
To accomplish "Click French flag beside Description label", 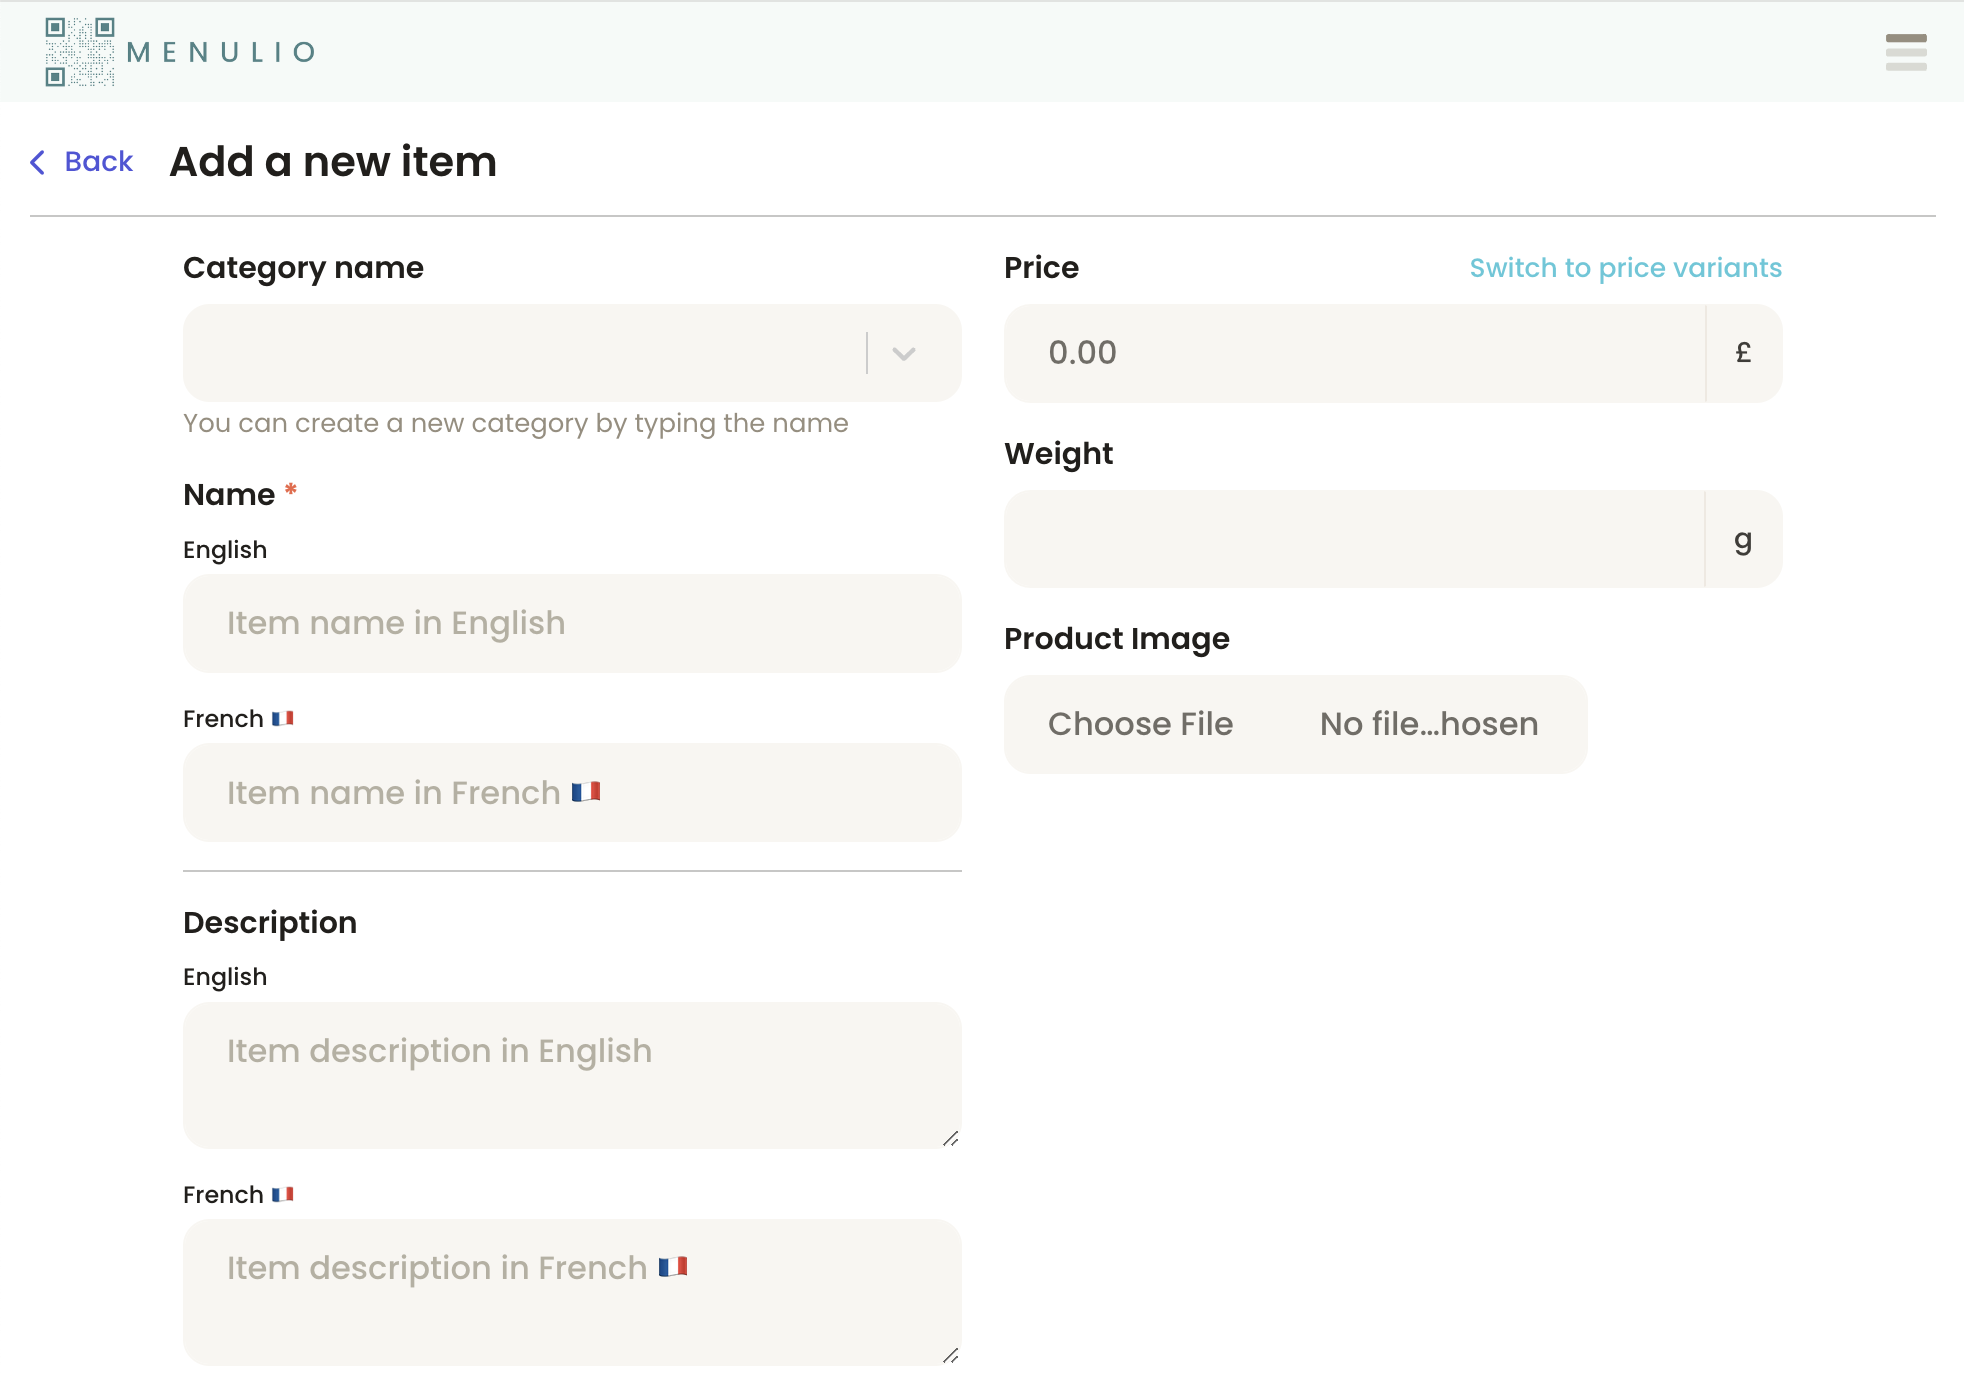I will pyautogui.click(x=283, y=1194).
